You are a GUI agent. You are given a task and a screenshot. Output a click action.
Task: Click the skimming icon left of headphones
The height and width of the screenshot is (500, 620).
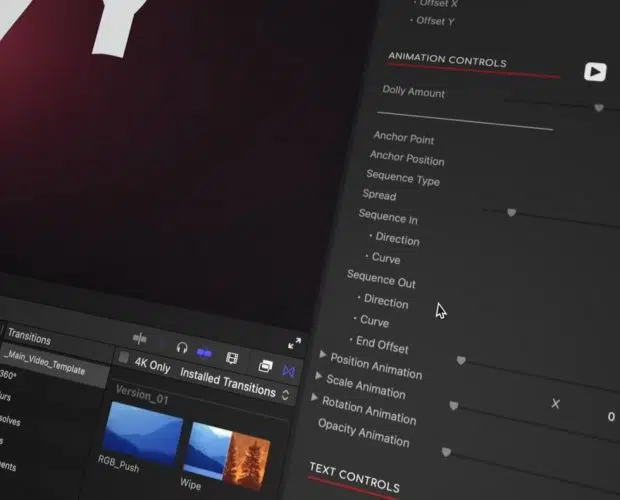pos(140,338)
